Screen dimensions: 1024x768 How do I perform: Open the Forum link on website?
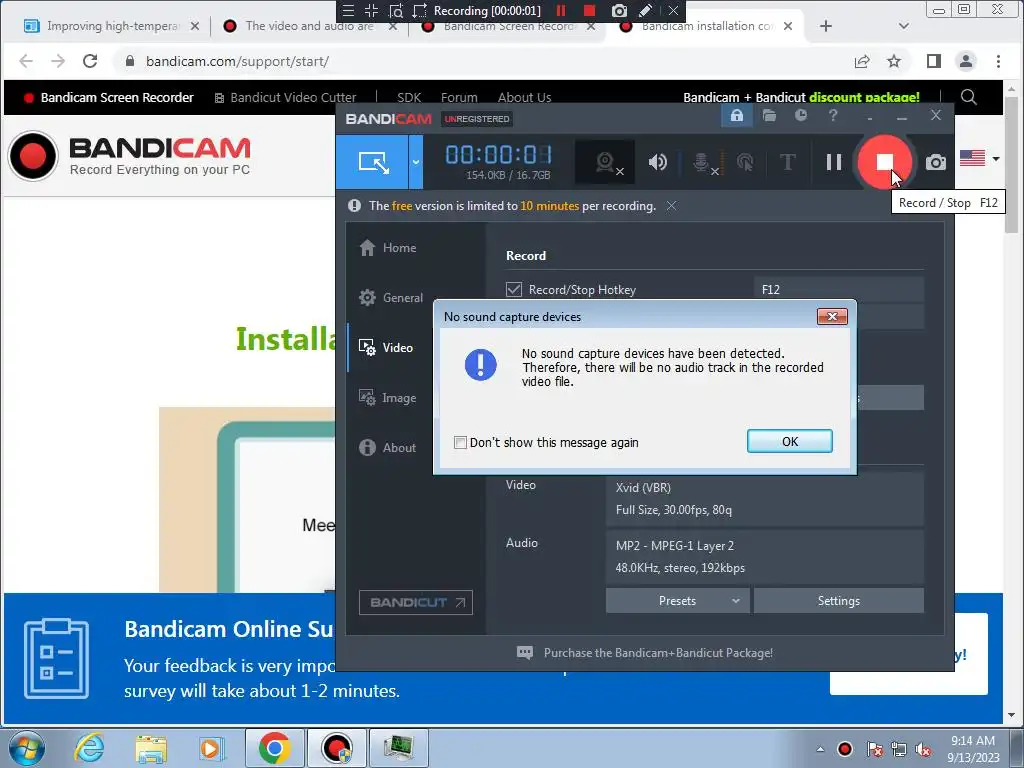point(459,97)
